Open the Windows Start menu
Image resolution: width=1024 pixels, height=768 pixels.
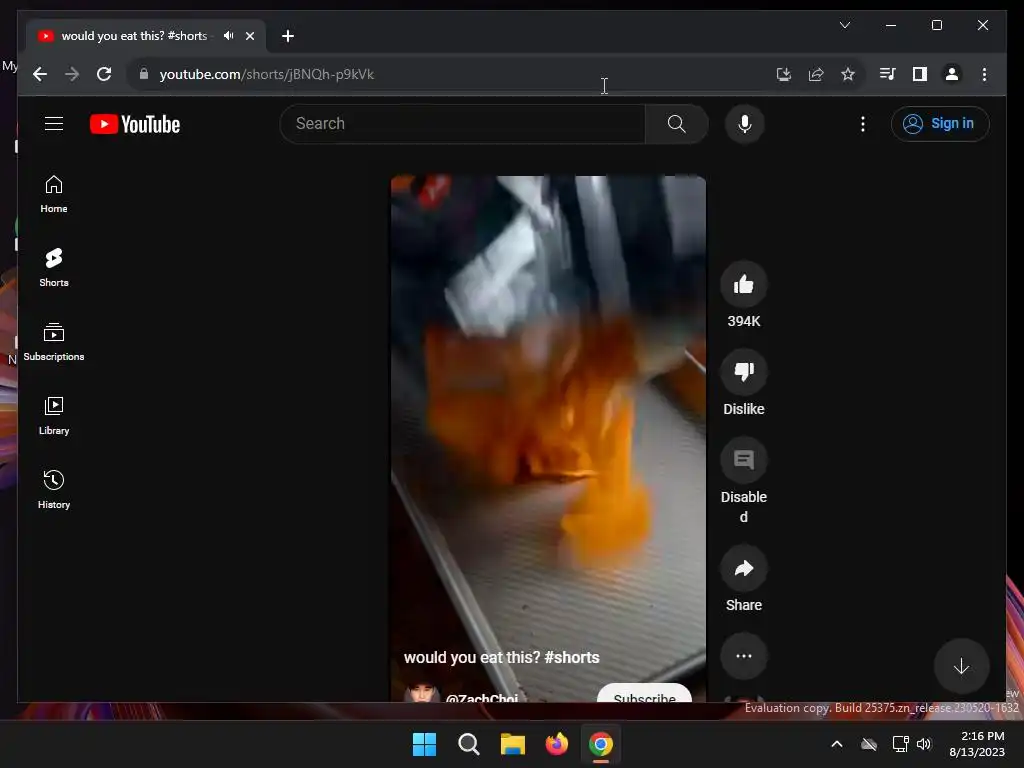click(x=424, y=744)
